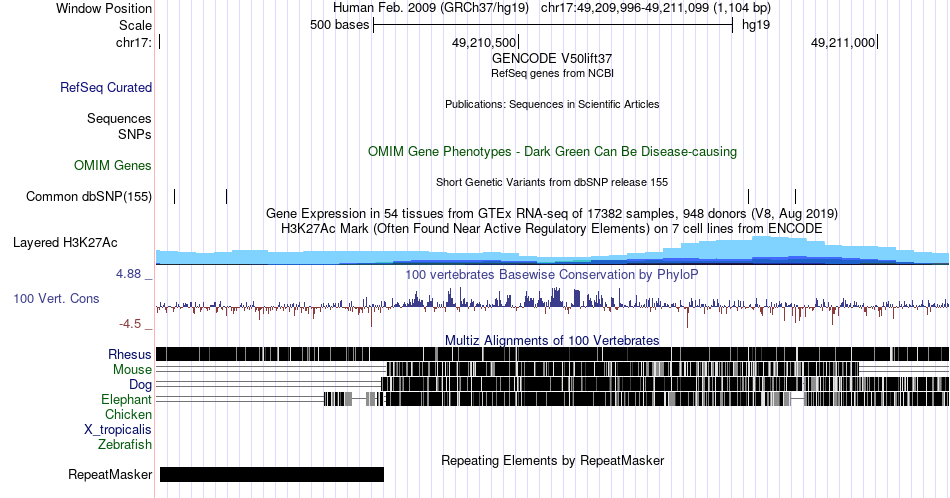The height and width of the screenshot is (498, 950).
Task: Click the Scale label
Action: click(135, 25)
